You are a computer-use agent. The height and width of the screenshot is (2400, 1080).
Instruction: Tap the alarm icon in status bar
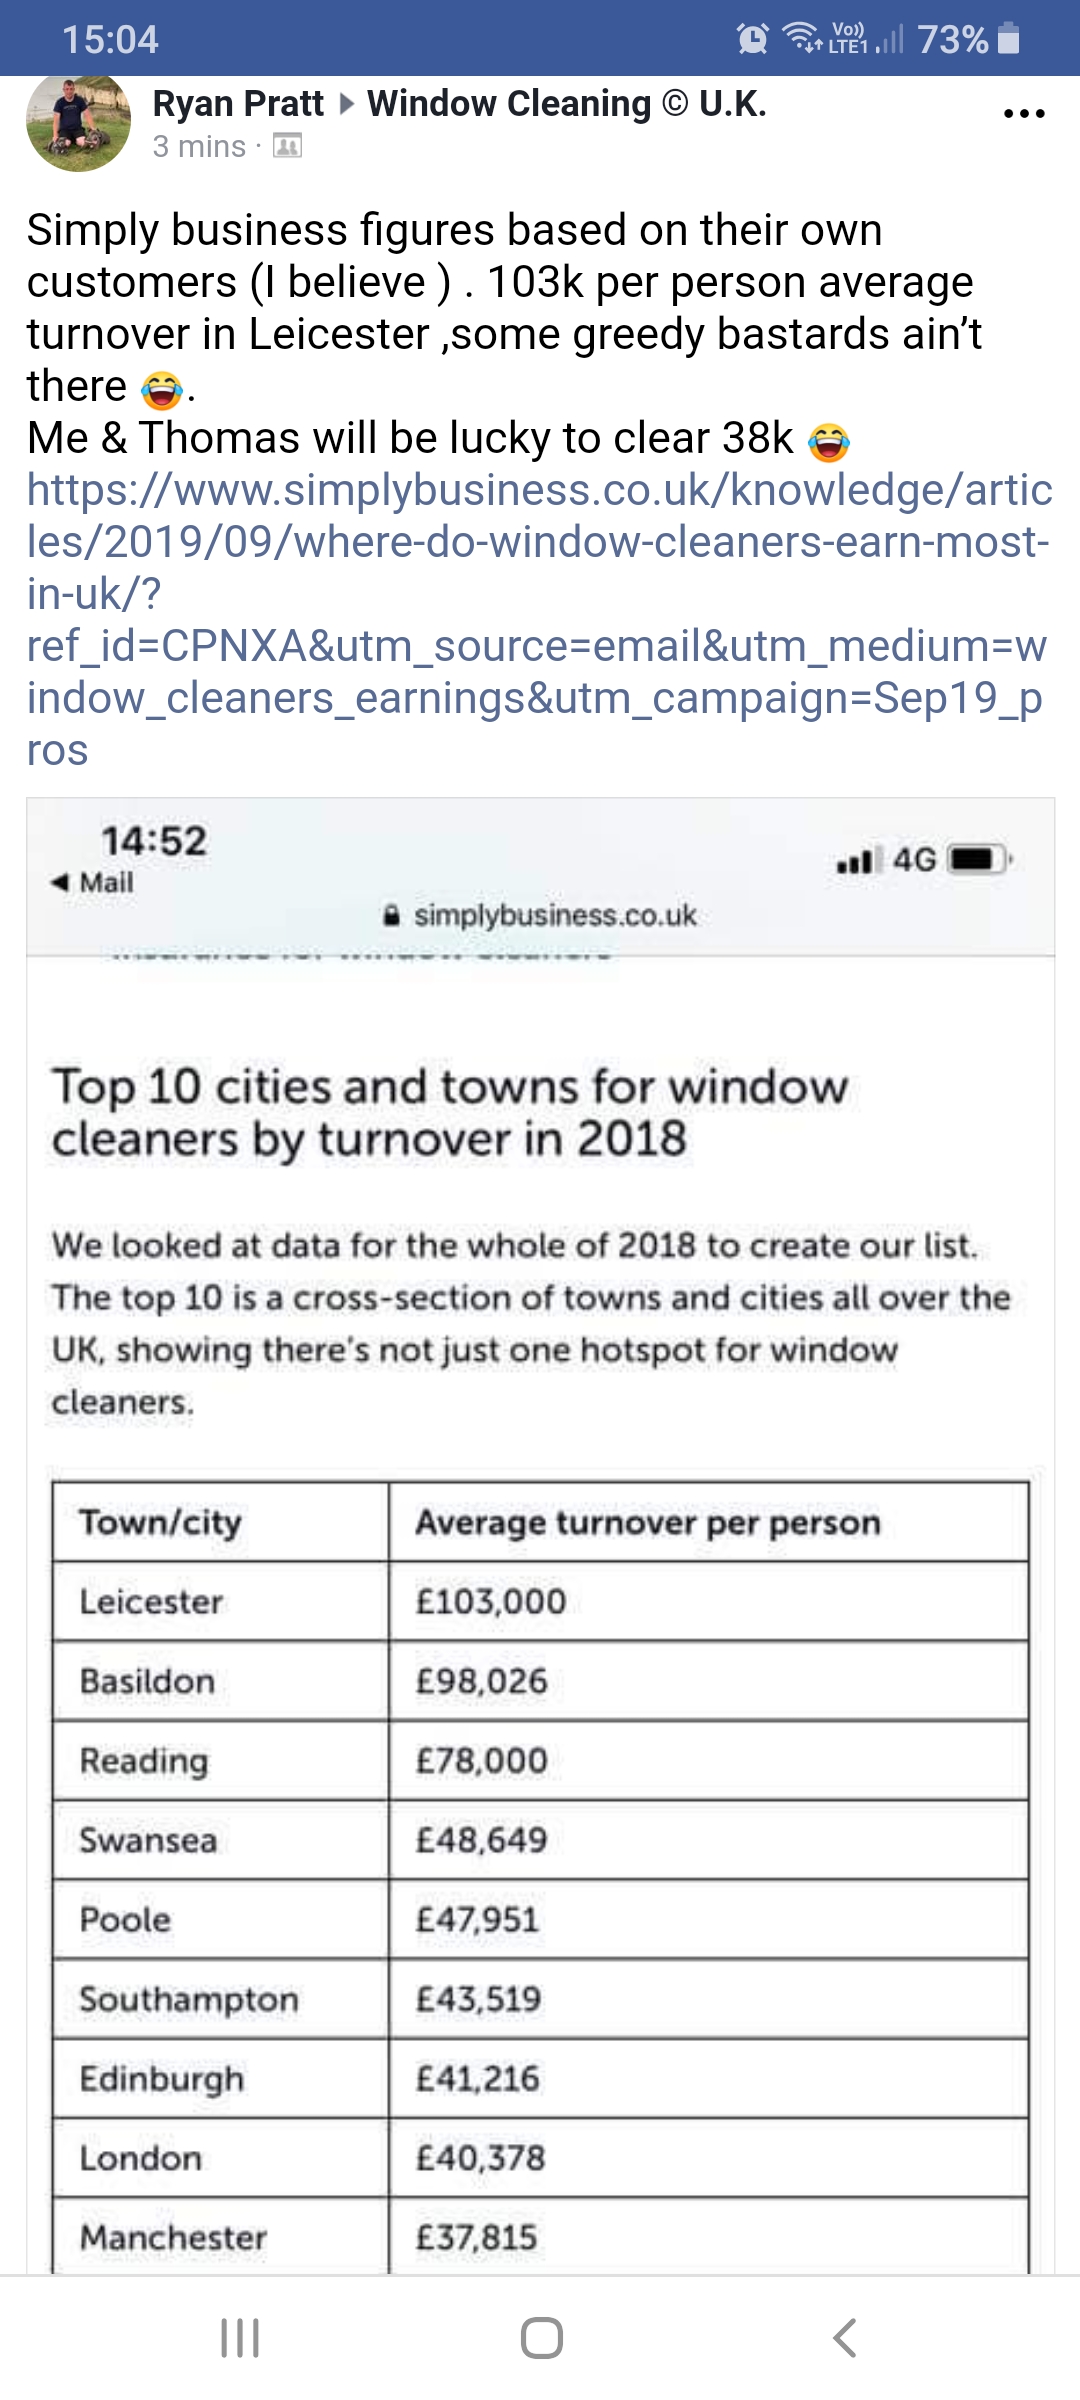(753, 39)
